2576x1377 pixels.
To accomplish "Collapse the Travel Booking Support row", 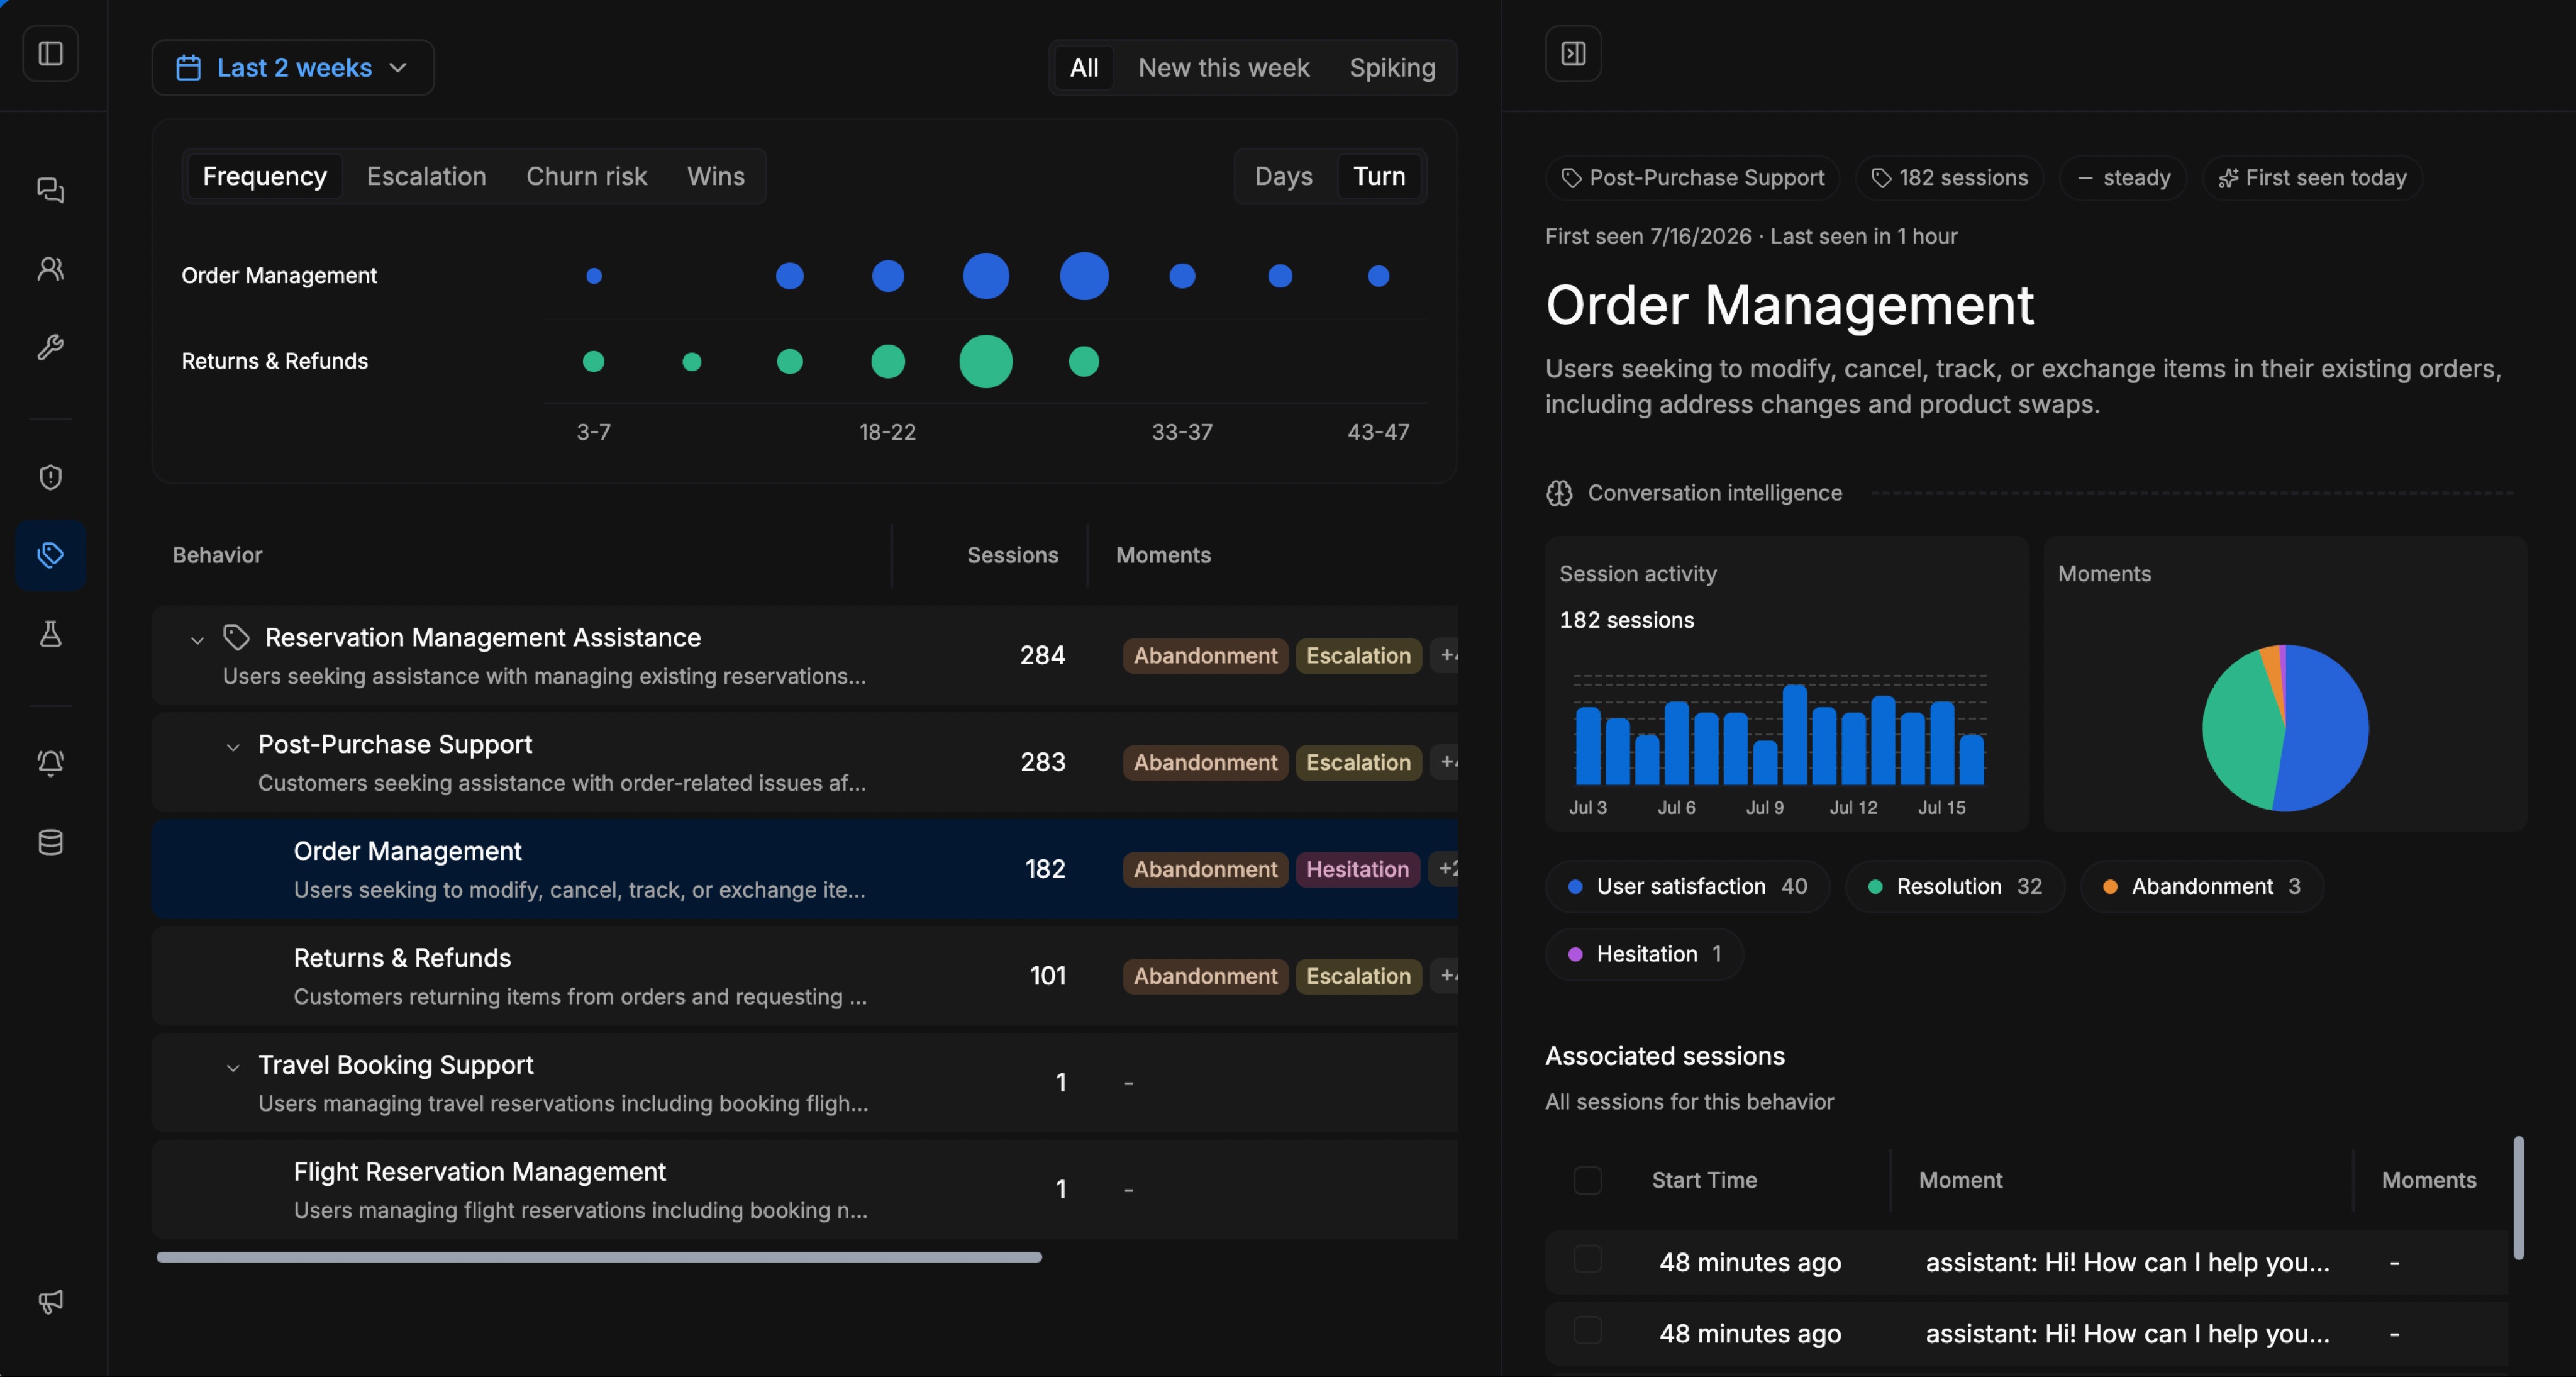I will click(233, 1068).
